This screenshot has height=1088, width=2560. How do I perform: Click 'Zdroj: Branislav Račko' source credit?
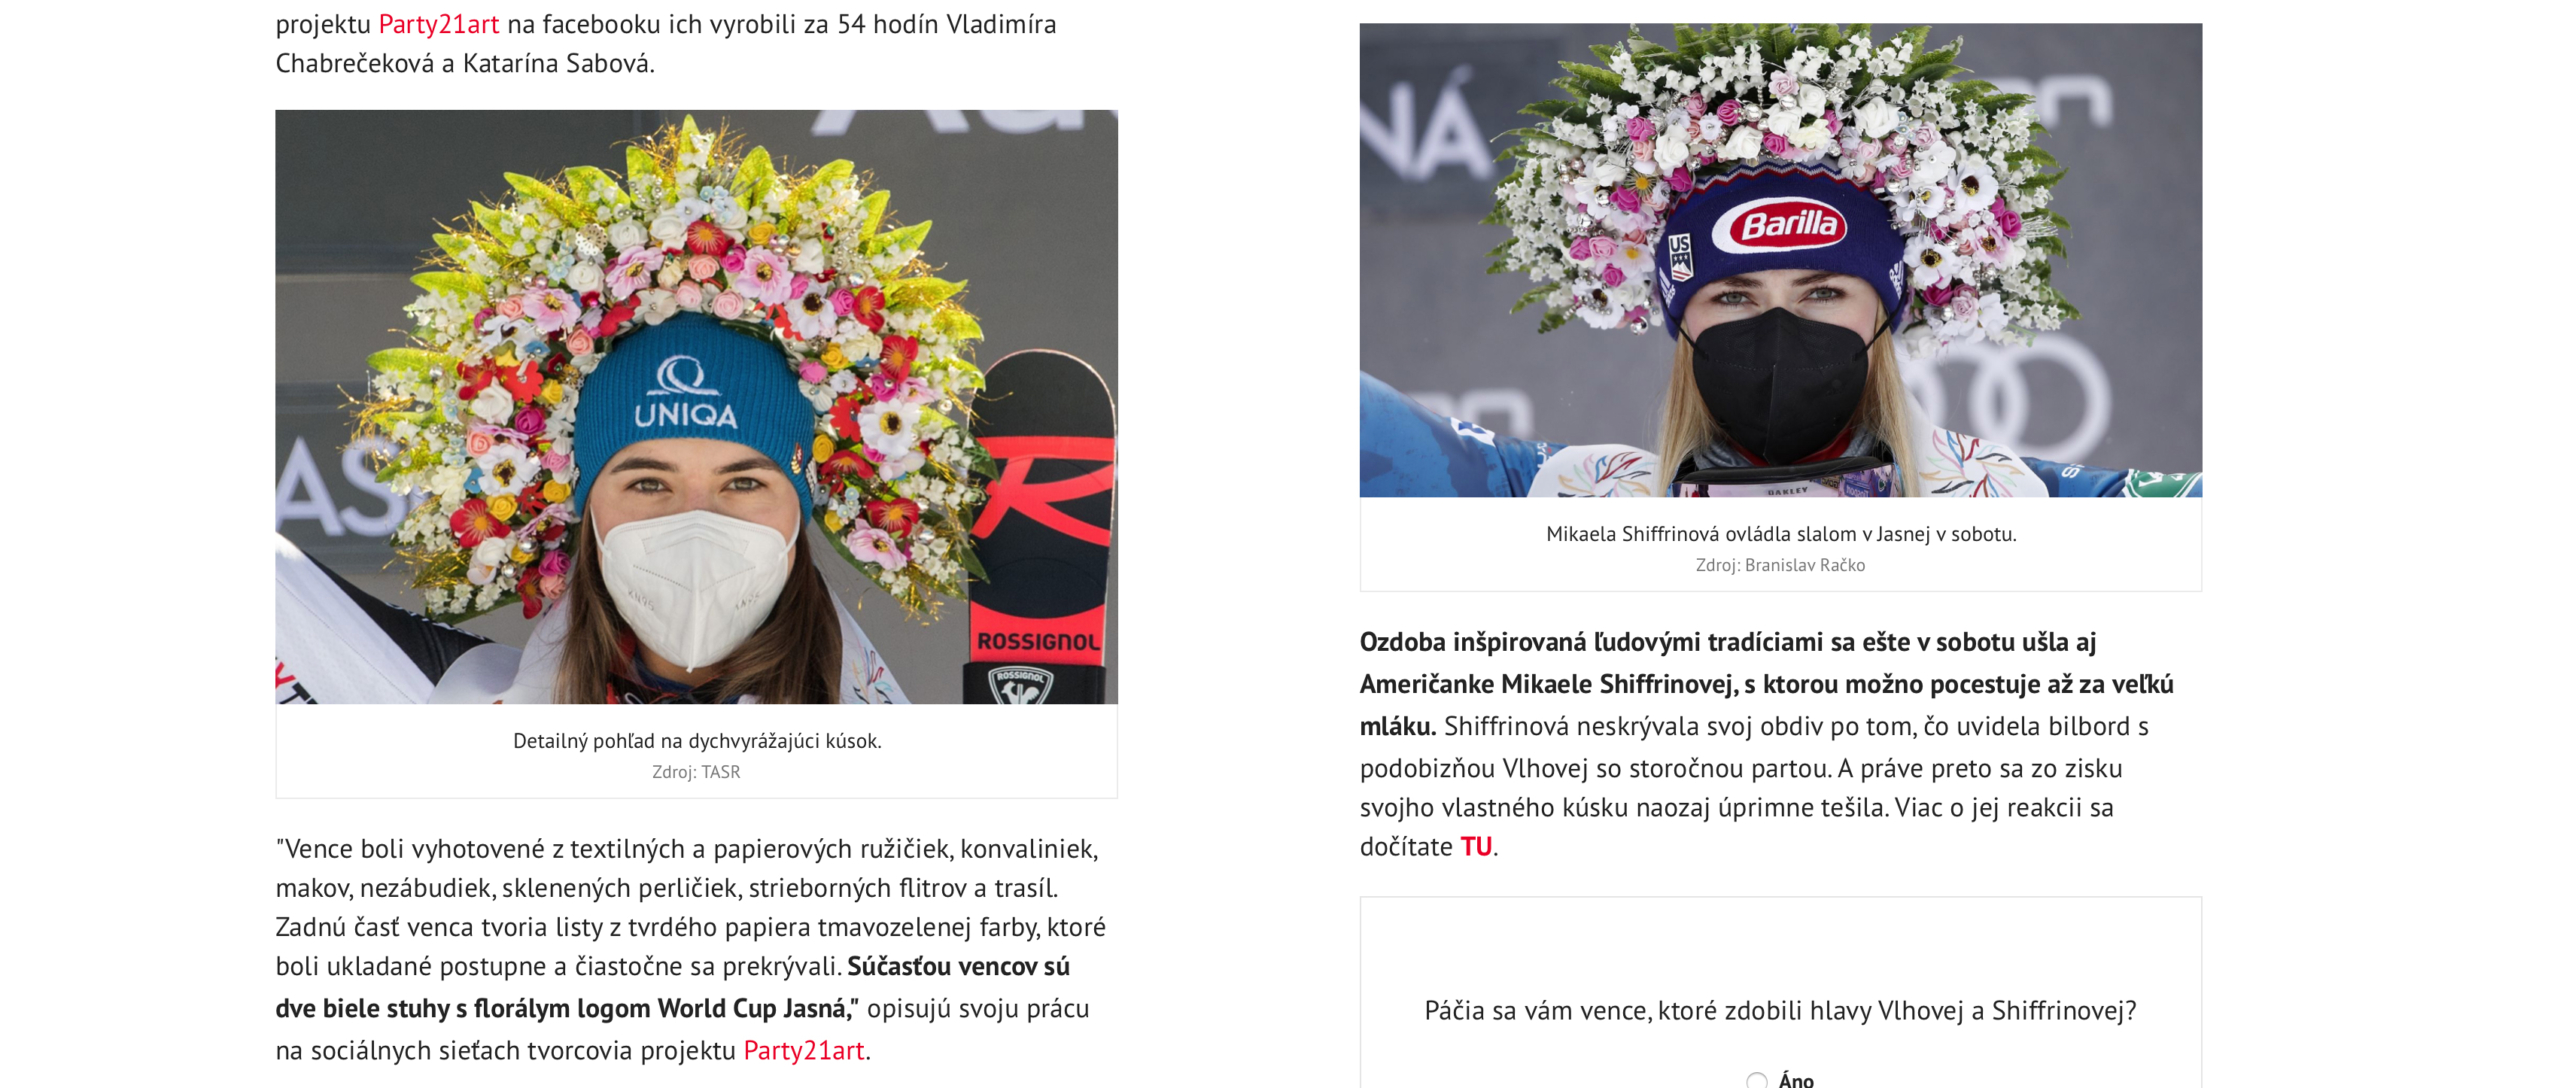pyautogui.click(x=1780, y=565)
